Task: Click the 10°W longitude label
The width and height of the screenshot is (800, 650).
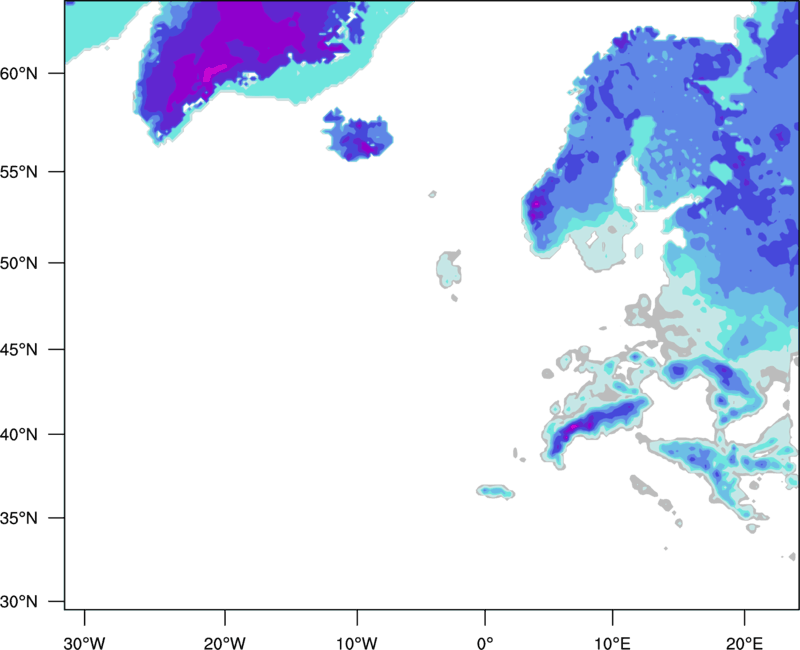Action: (357, 643)
